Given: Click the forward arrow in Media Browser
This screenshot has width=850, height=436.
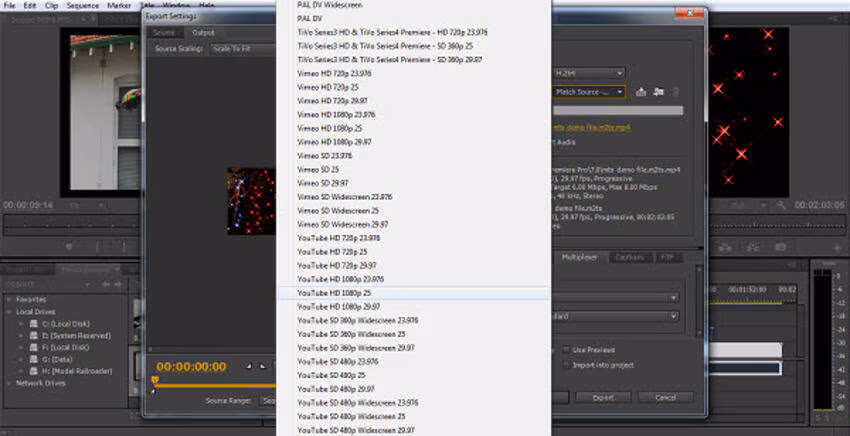Looking at the screenshot, I should (117, 284).
